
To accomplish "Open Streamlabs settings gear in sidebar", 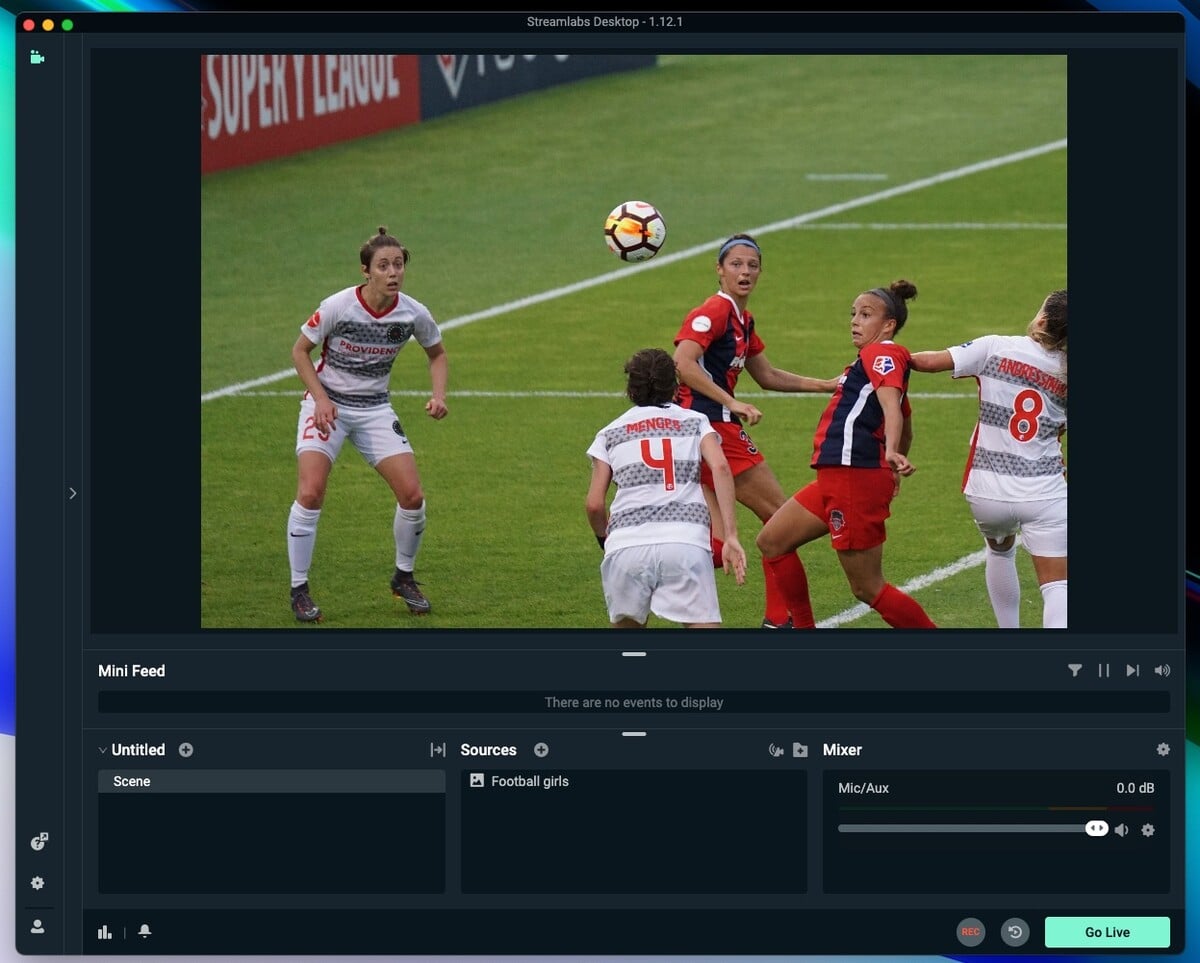I will pyautogui.click(x=38, y=883).
